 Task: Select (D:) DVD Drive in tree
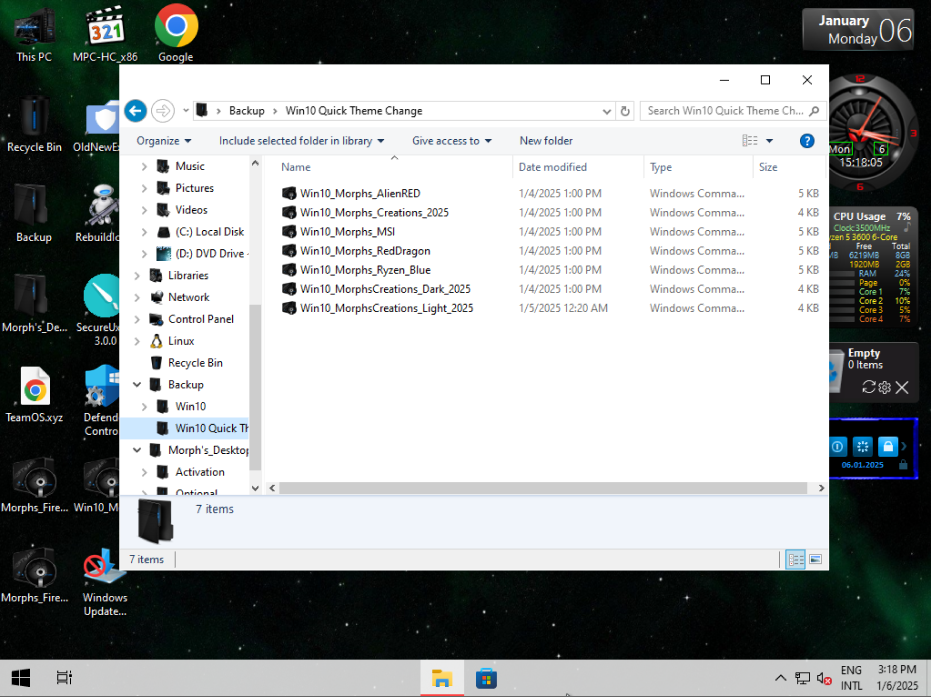tap(210, 254)
